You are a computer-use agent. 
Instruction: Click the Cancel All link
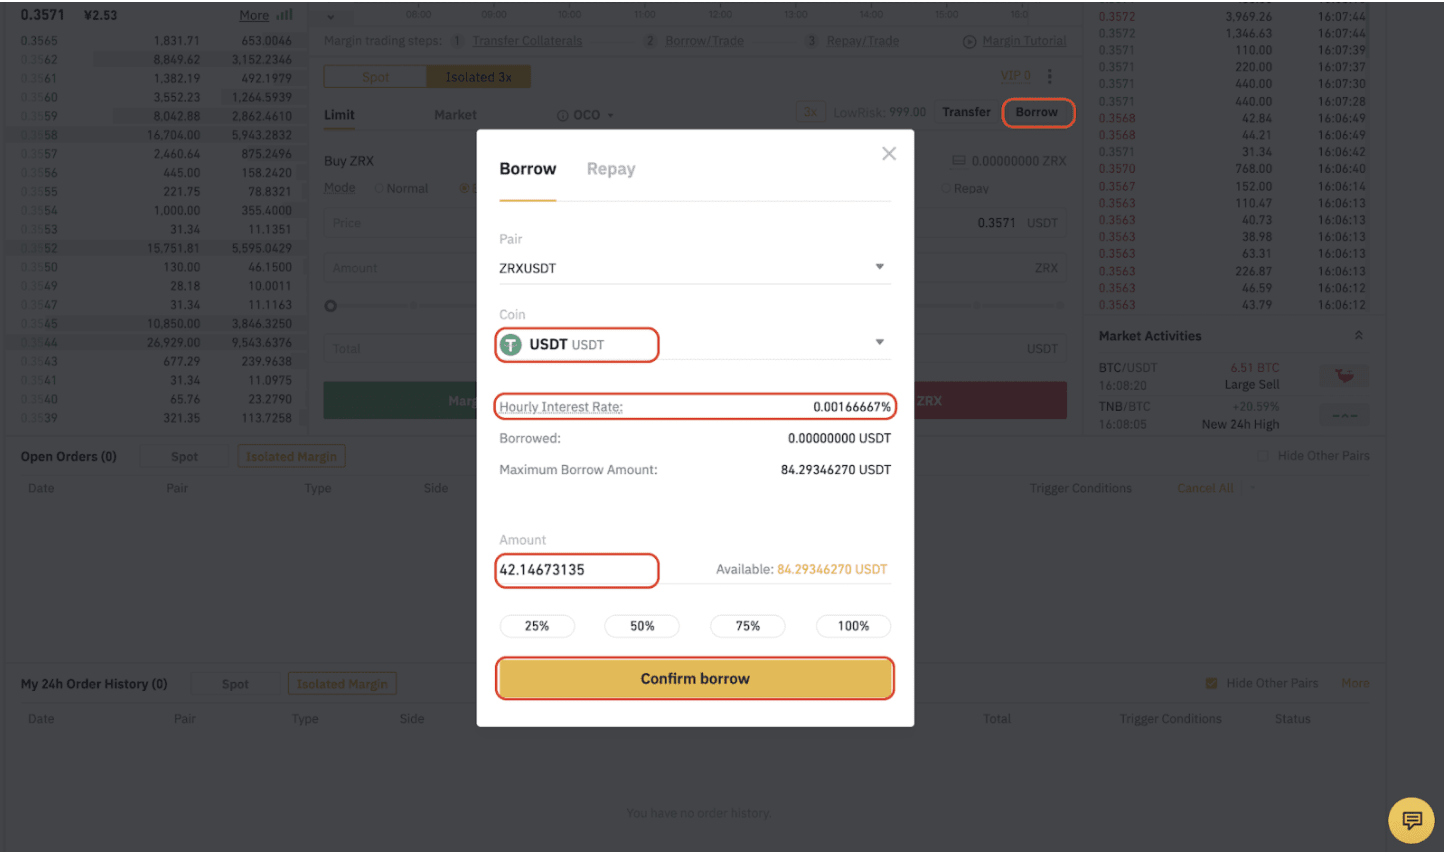[x=1205, y=488]
